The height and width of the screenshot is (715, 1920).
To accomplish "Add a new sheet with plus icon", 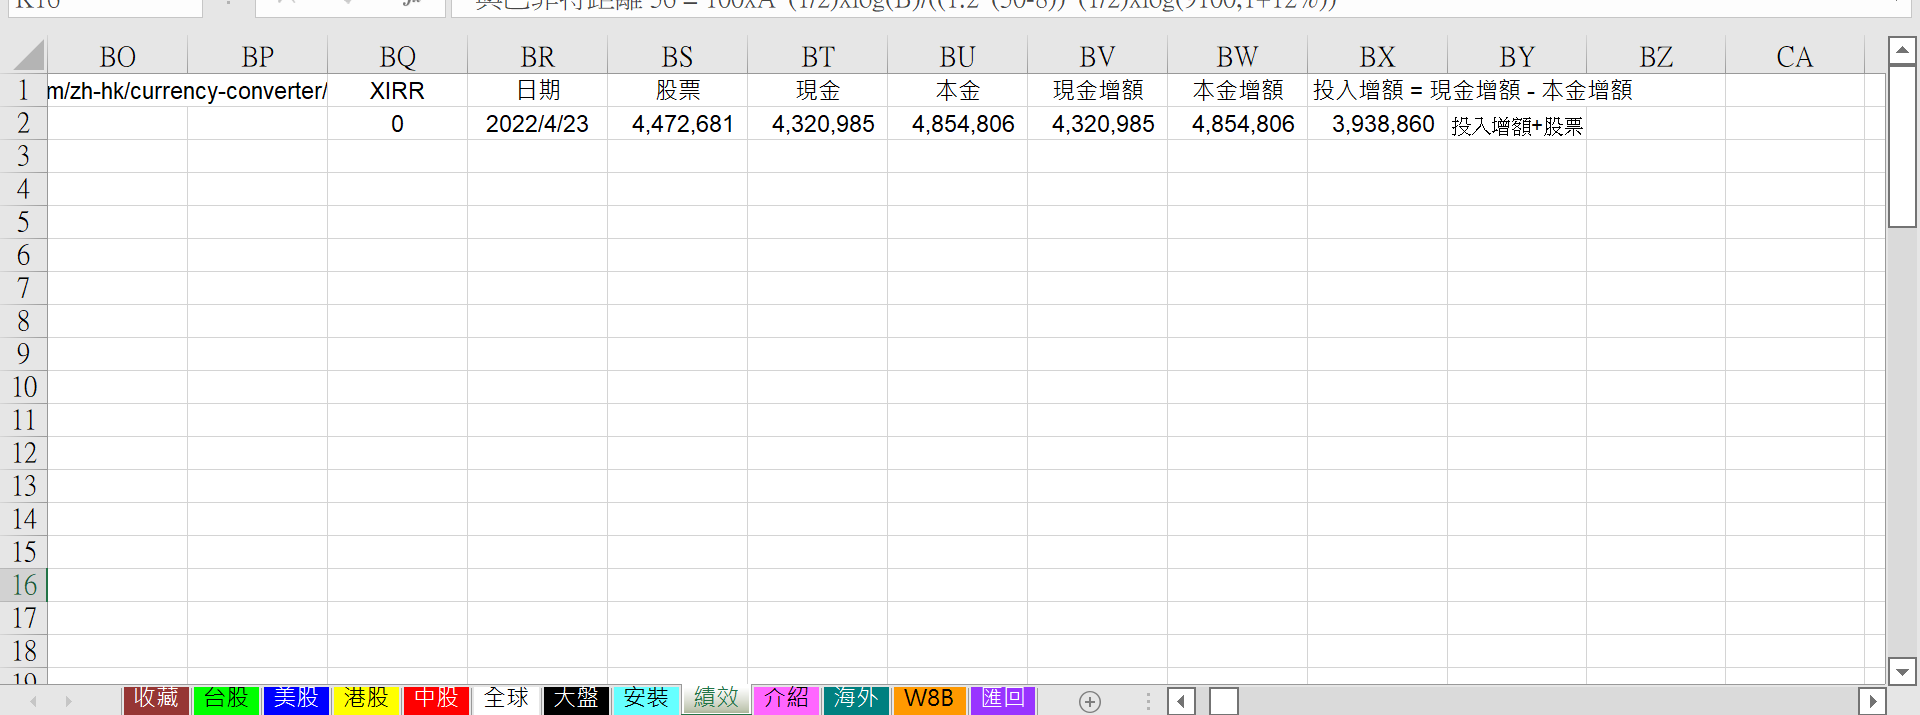I will (x=1090, y=701).
